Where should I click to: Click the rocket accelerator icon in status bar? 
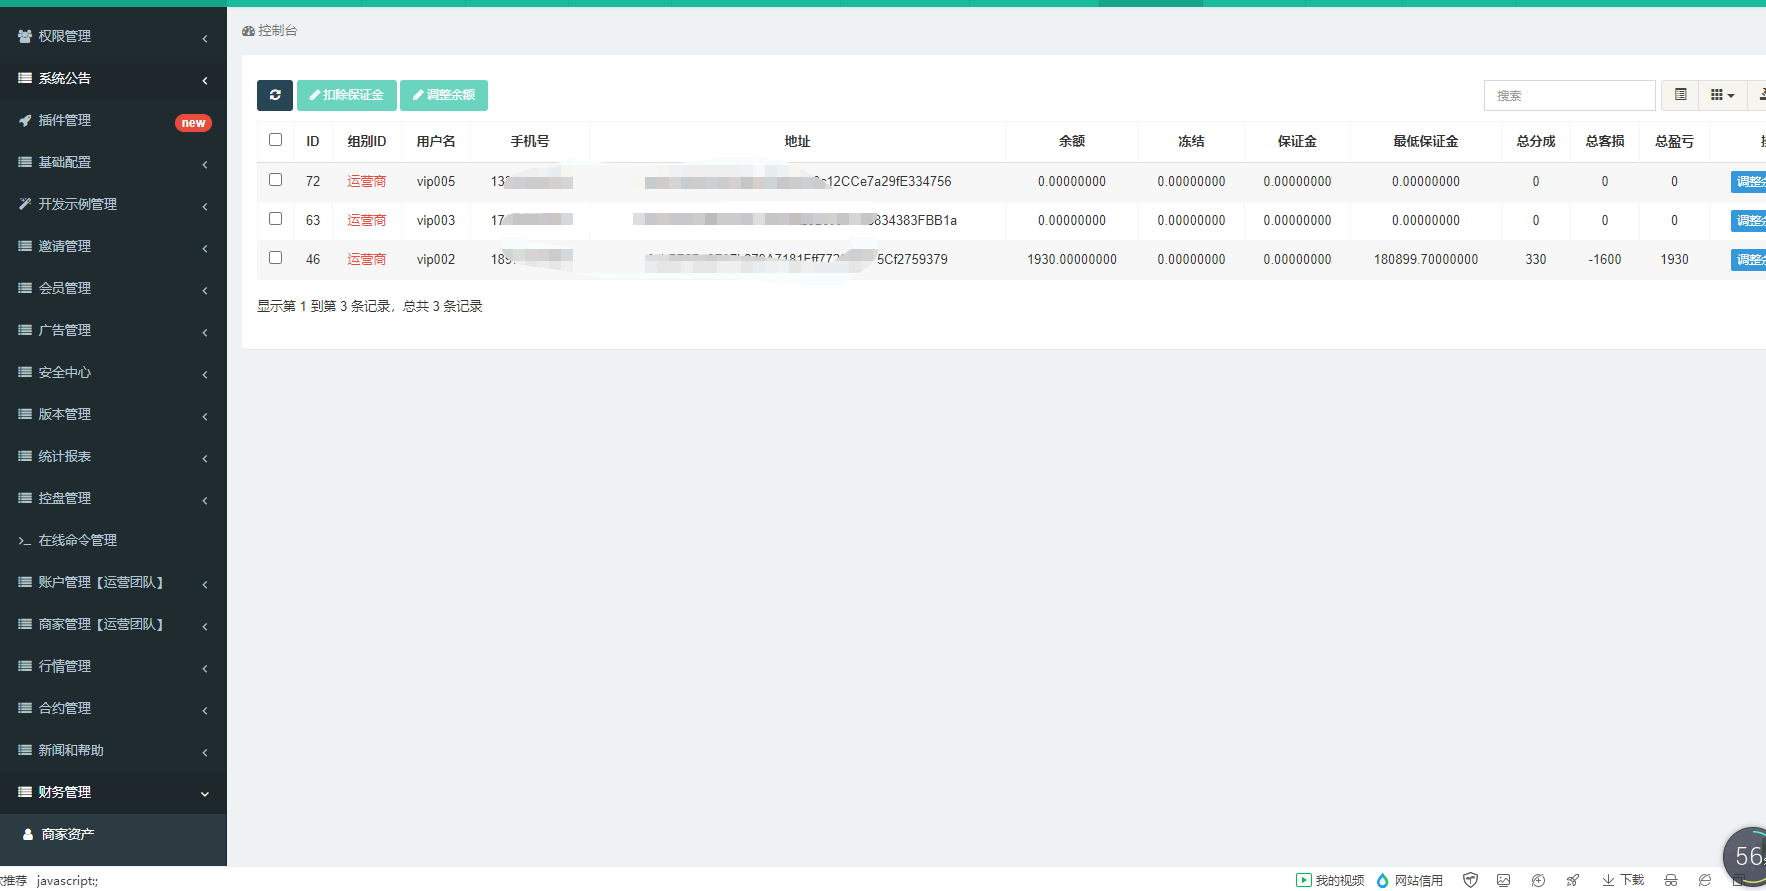(1573, 880)
